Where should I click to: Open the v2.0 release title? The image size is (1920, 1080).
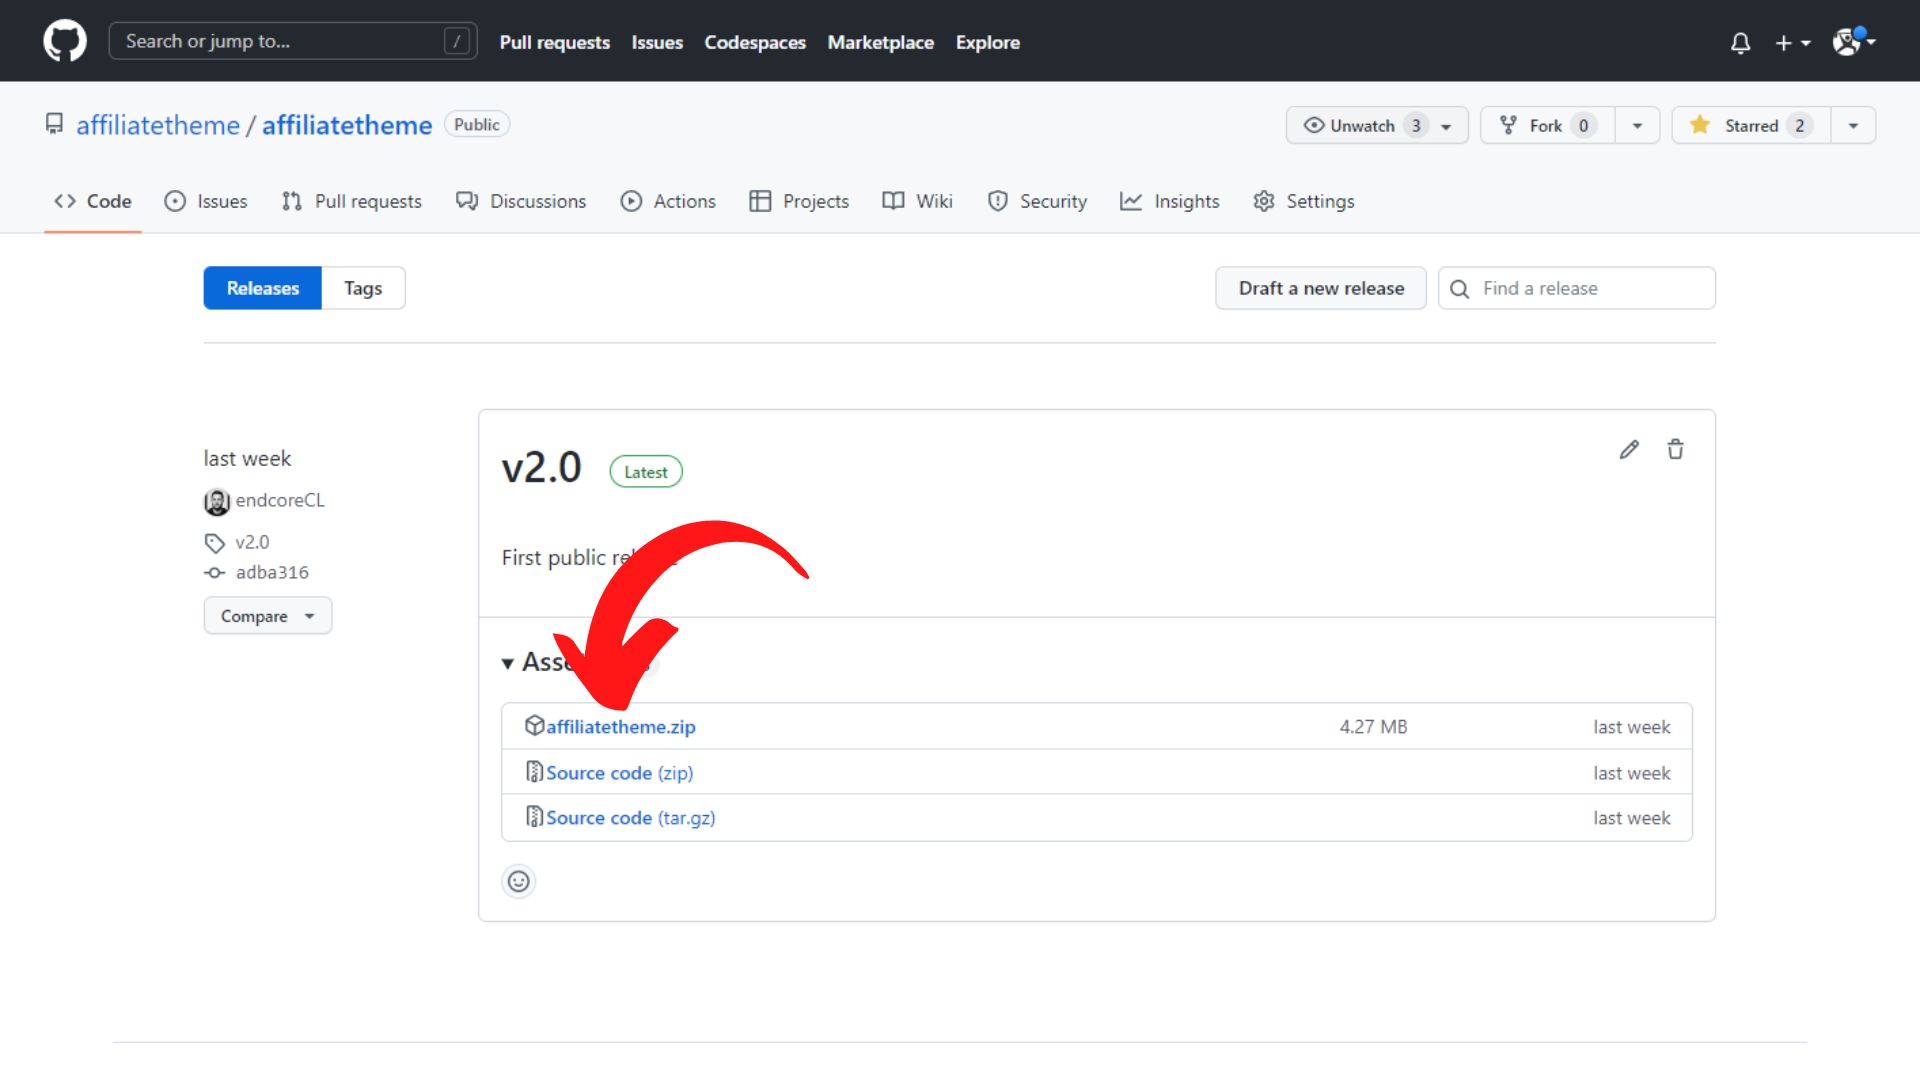[x=541, y=468]
